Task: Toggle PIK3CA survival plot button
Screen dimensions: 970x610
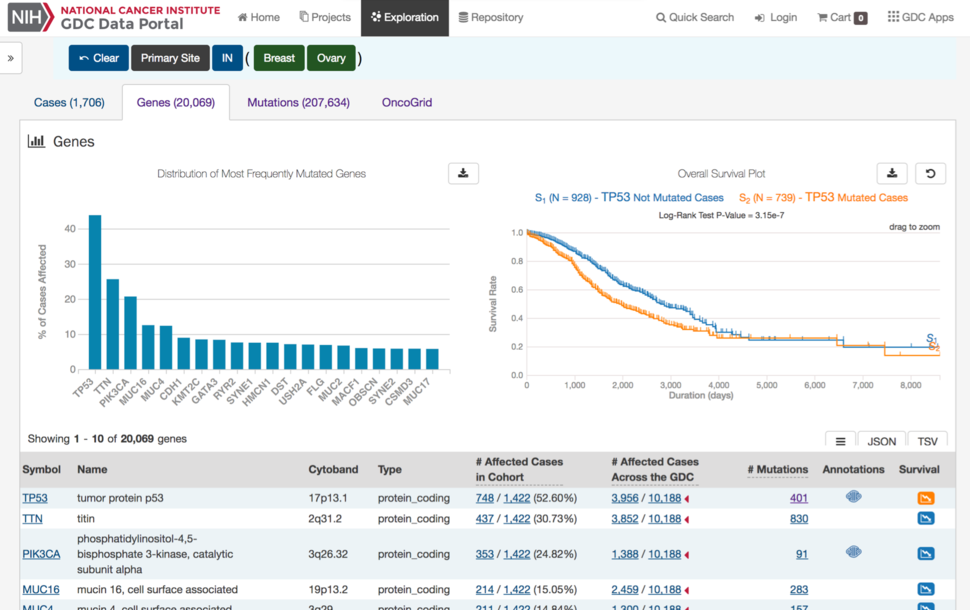Action: pyautogui.click(x=926, y=554)
